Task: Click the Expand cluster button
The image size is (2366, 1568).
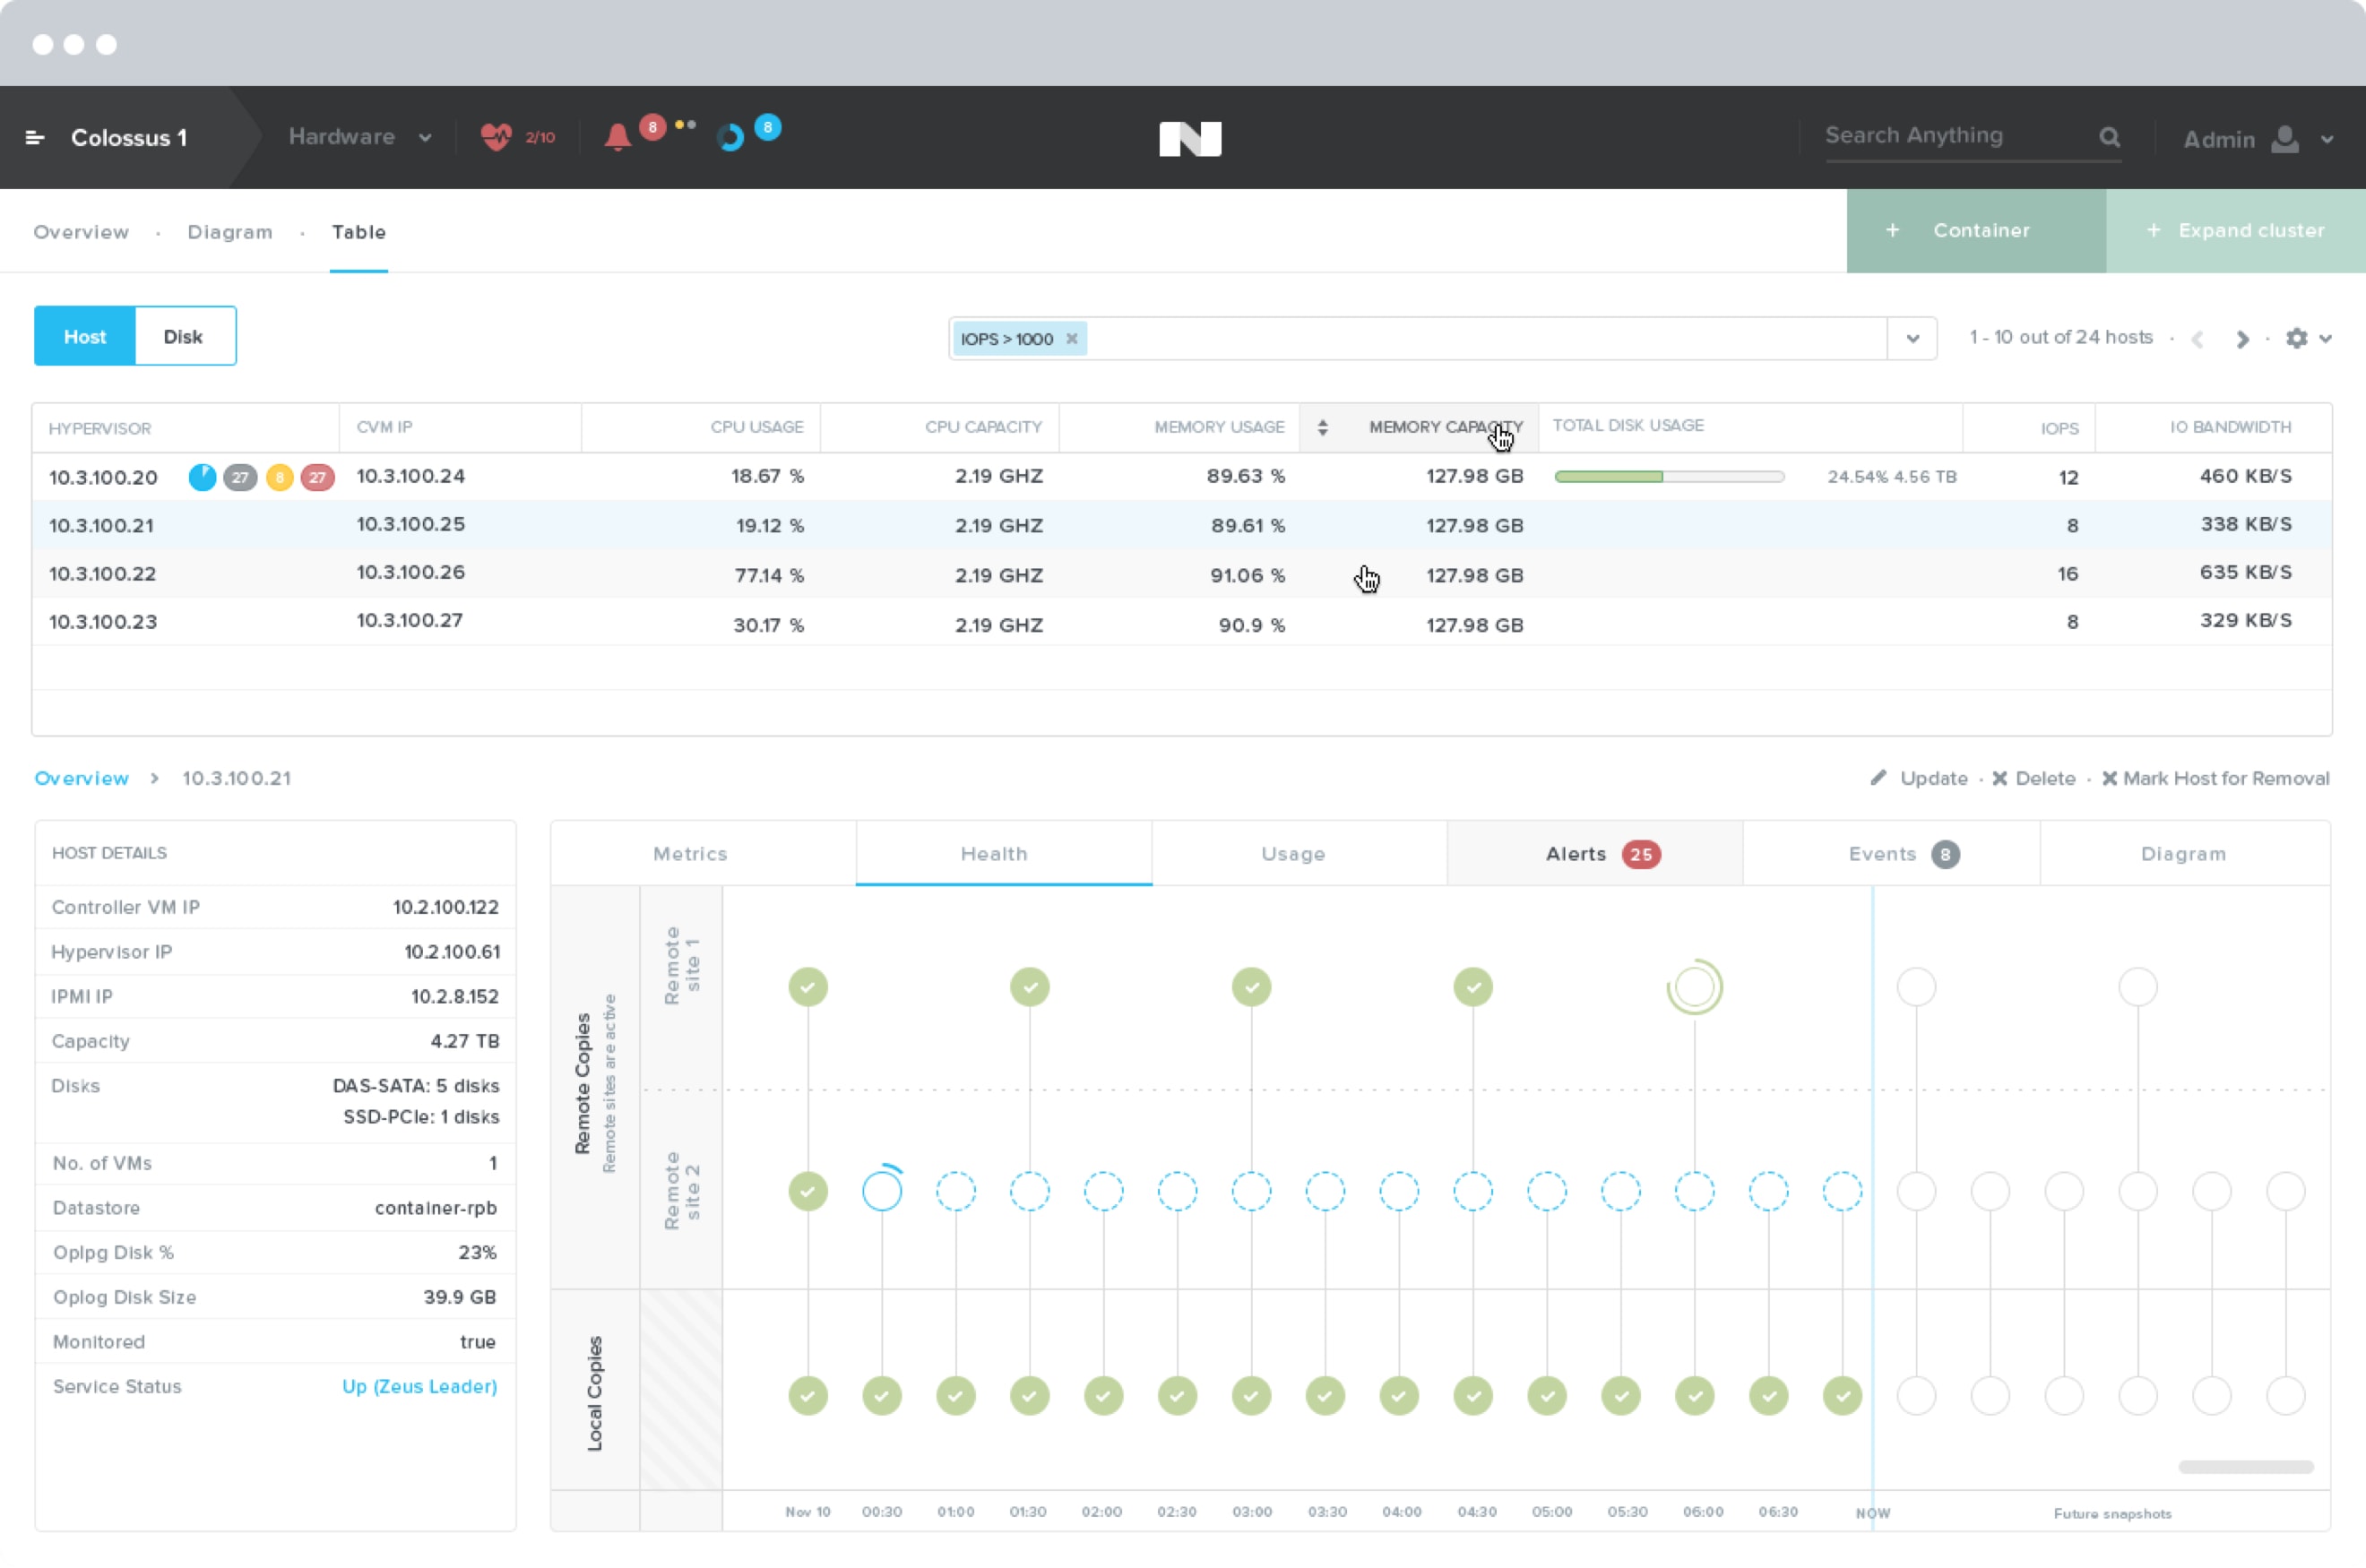Action: point(2236,231)
